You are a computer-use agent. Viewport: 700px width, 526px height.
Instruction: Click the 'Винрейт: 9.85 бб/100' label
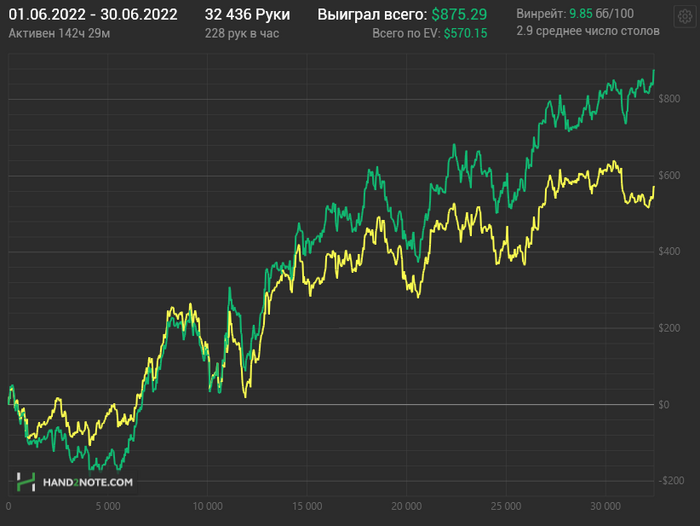[x=575, y=14]
